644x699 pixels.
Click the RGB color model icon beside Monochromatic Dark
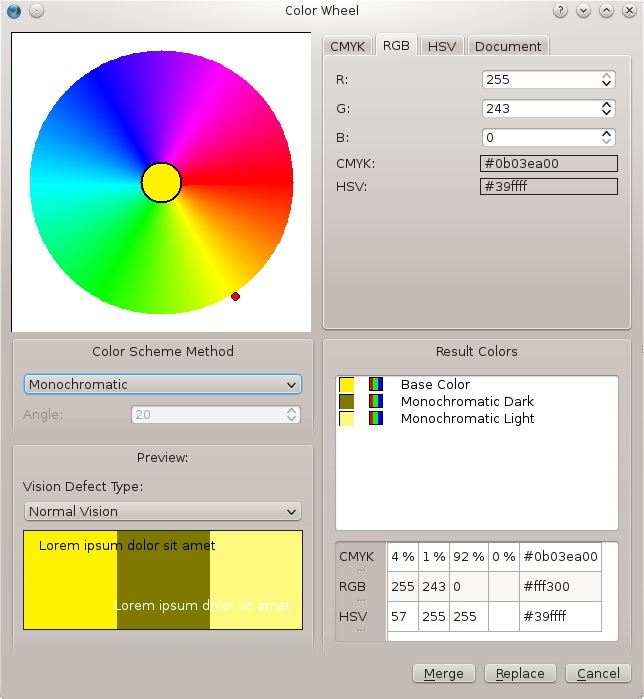click(x=376, y=401)
